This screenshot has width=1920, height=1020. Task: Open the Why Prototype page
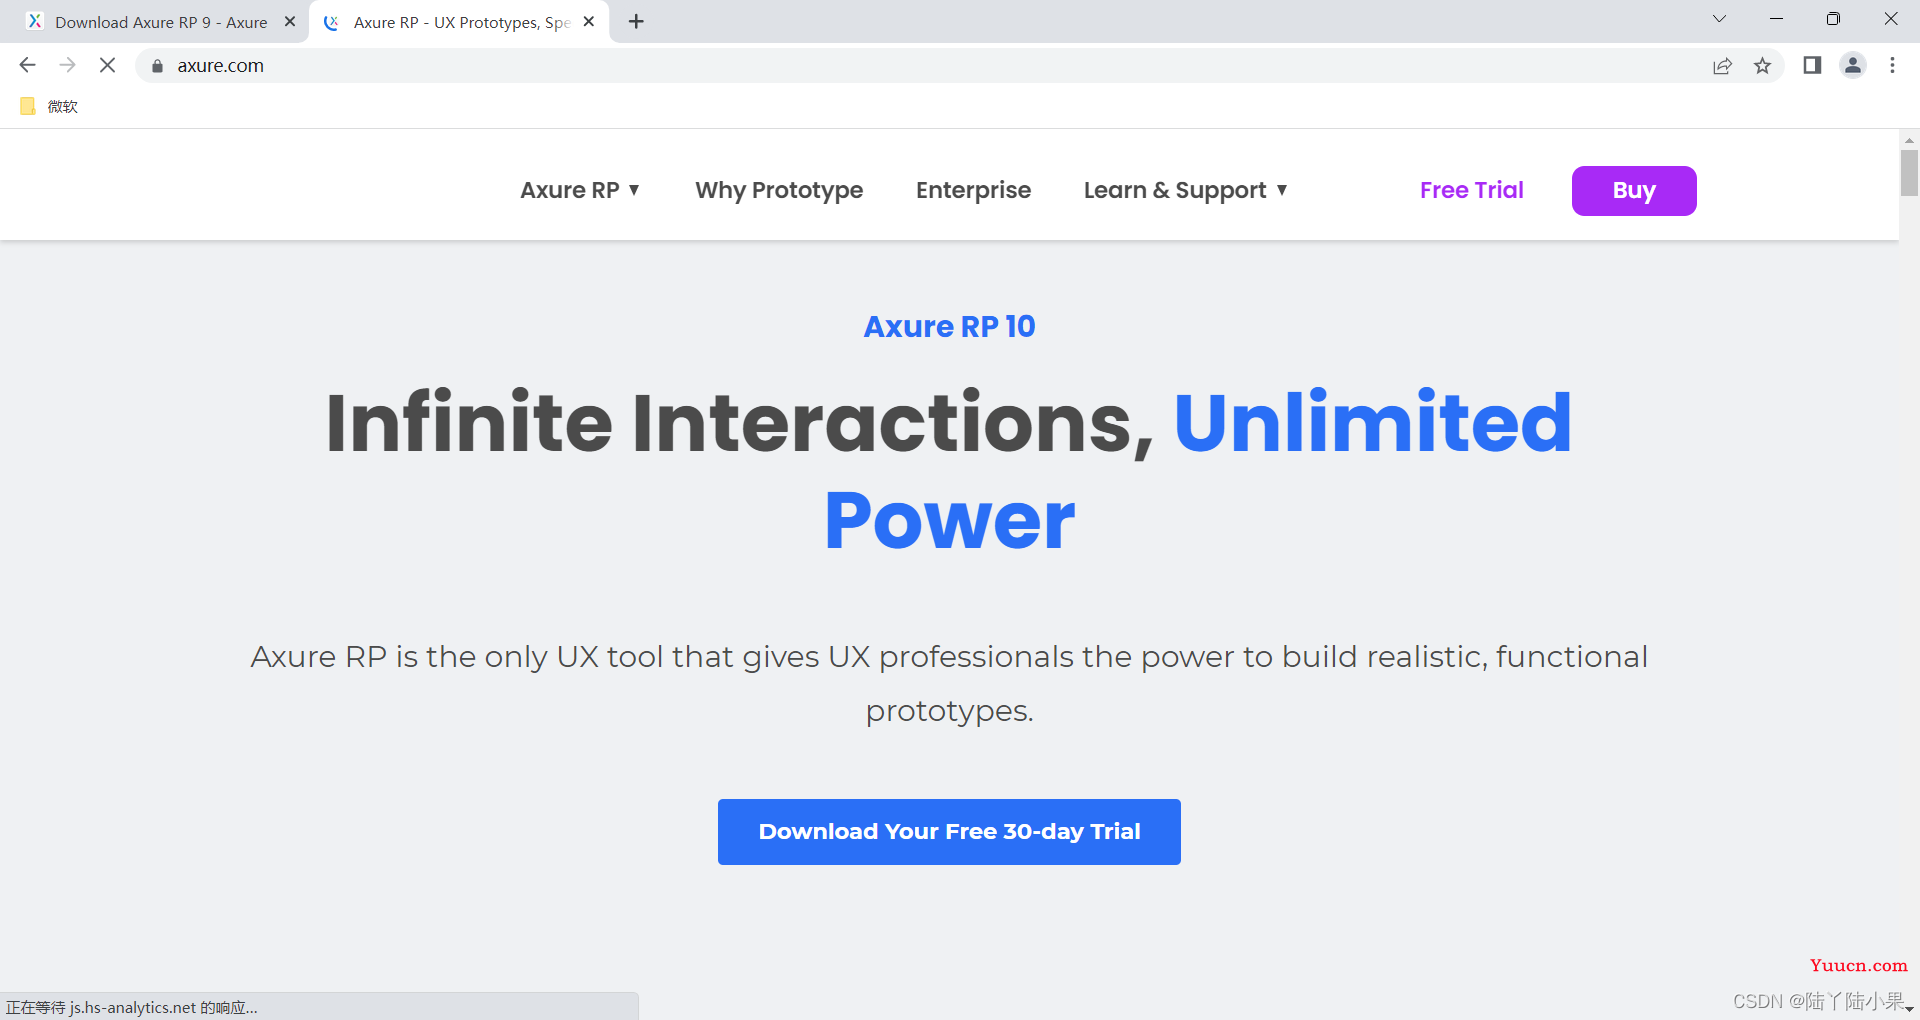click(779, 190)
